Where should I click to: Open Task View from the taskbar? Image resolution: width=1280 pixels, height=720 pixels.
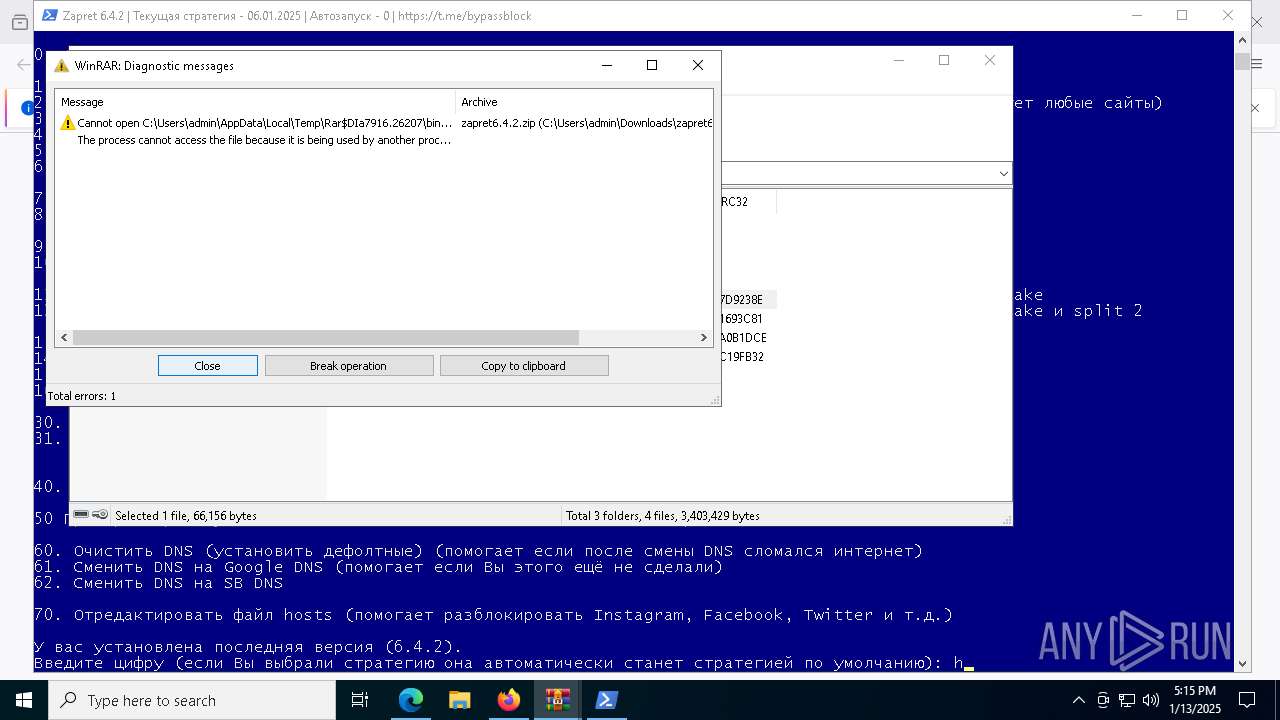[360, 700]
